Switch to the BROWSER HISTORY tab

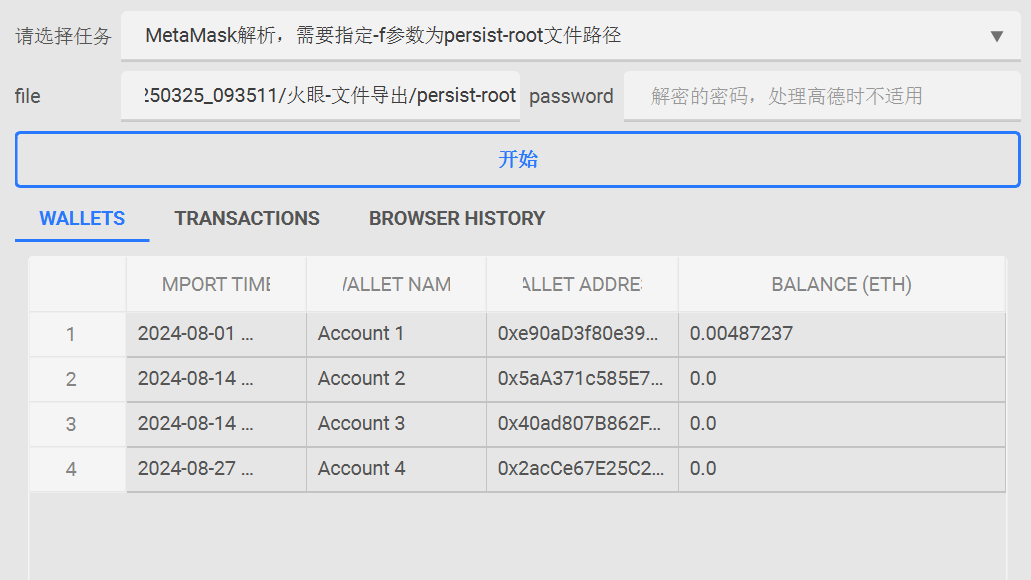(x=457, y=218)
